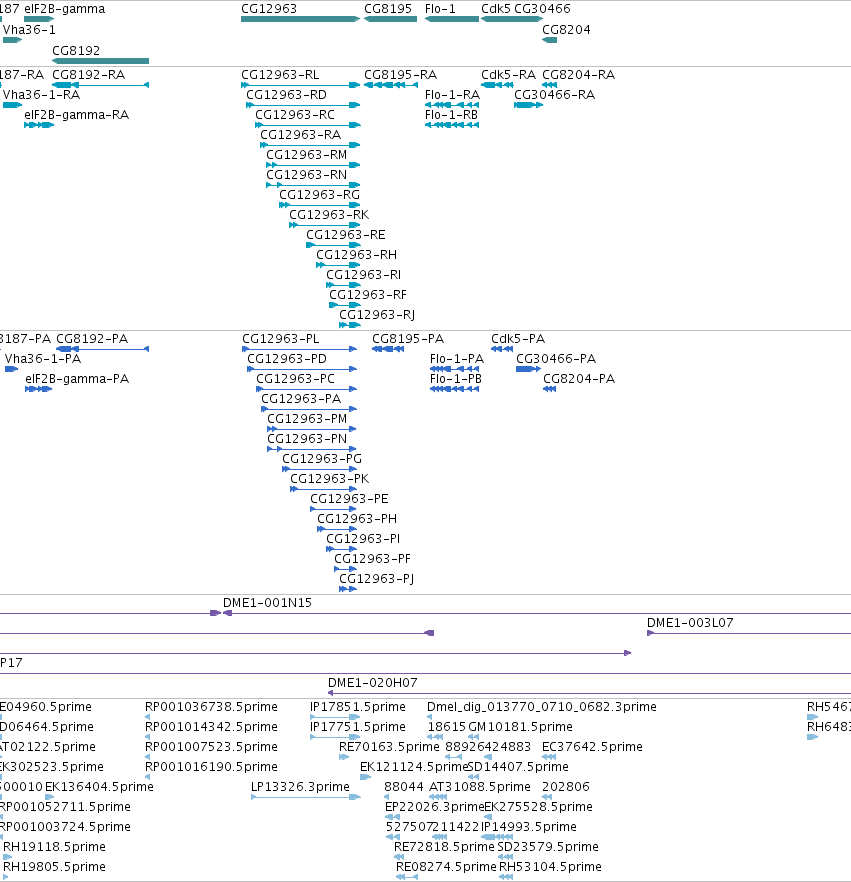The height and width of the screenshot is (882, 851).
Task: Click protein CG30466-PA label
Action: tap(556, 359)
